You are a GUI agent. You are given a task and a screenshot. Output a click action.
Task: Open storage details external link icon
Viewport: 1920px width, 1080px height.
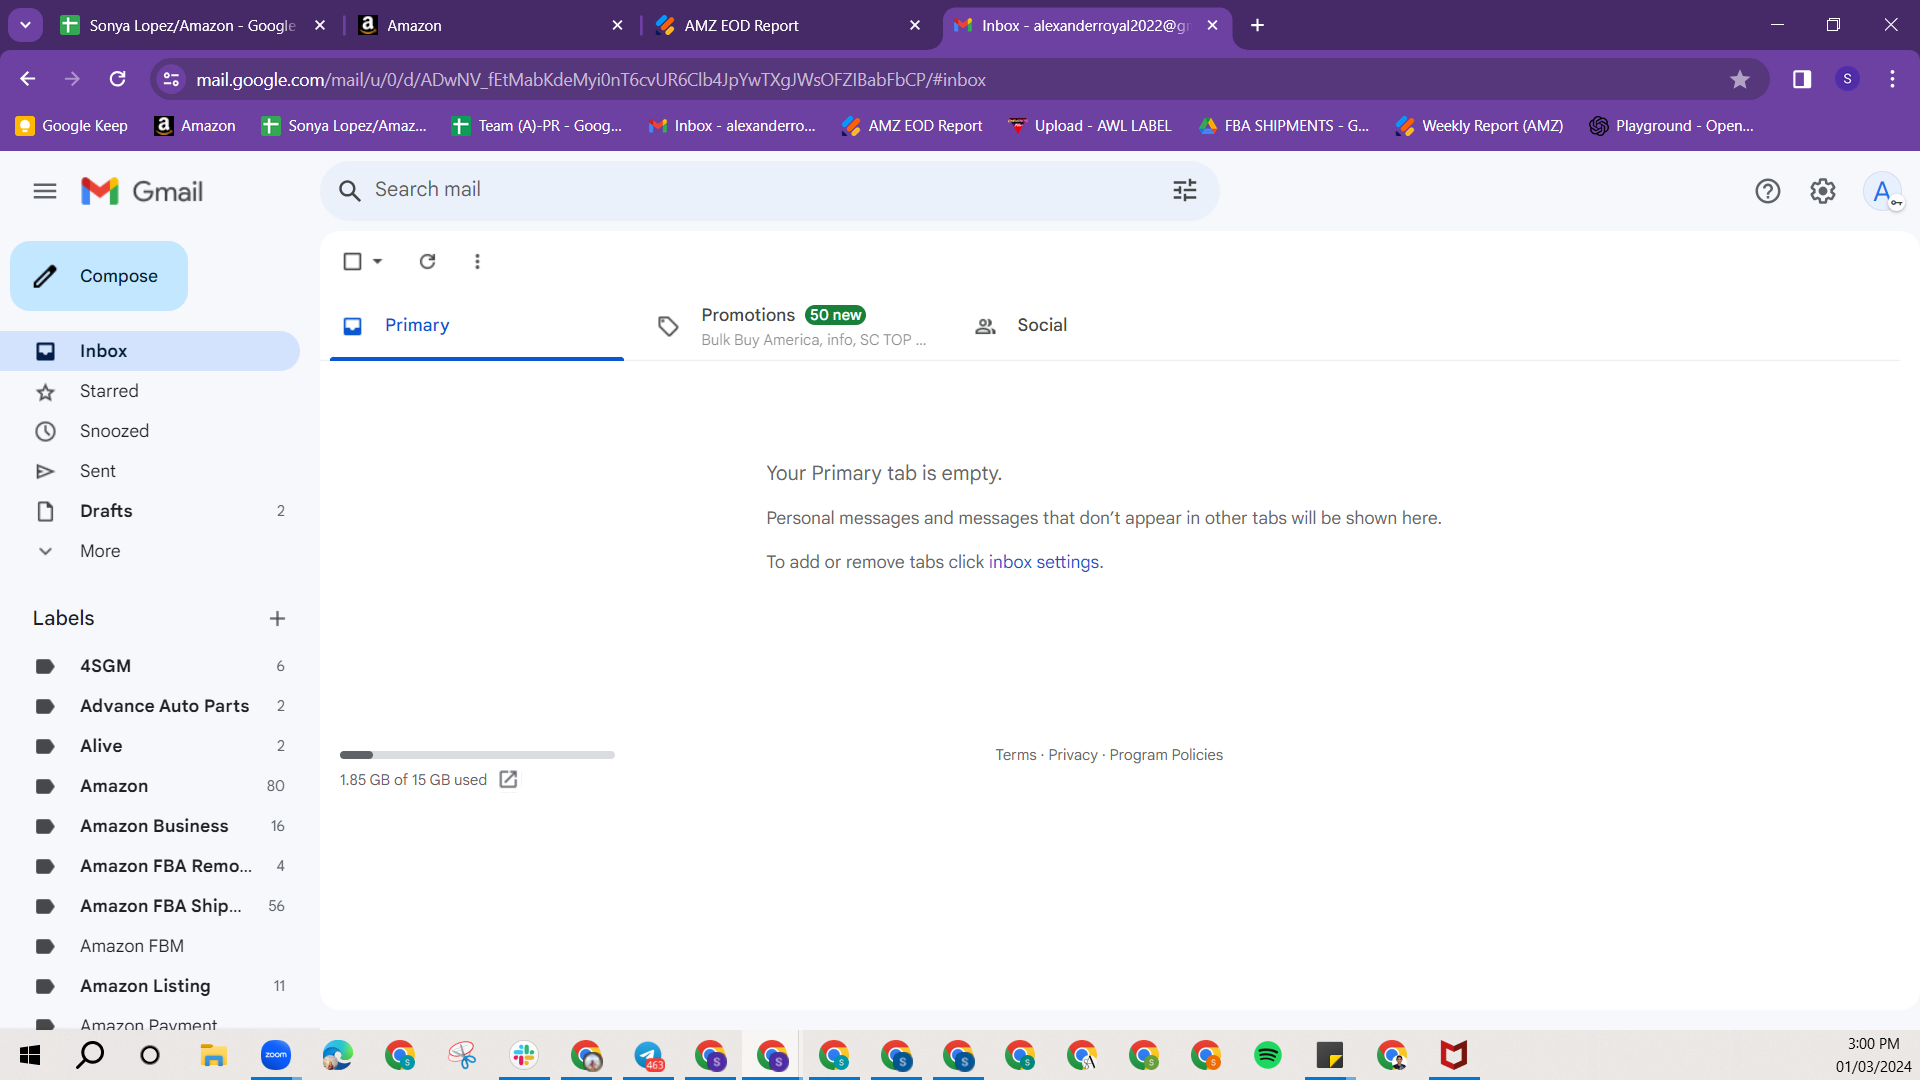tap(508, 779)
